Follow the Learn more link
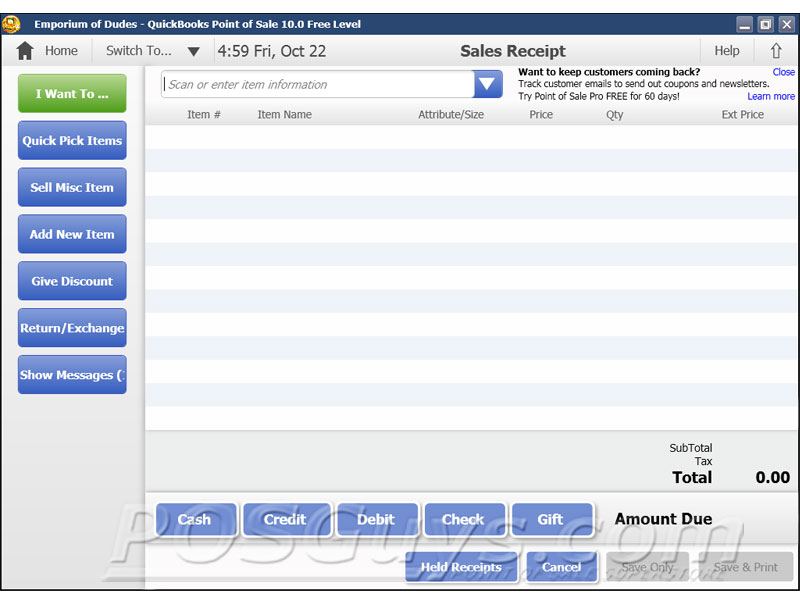The width and height of the screenshot is (800, 600). 770,97
